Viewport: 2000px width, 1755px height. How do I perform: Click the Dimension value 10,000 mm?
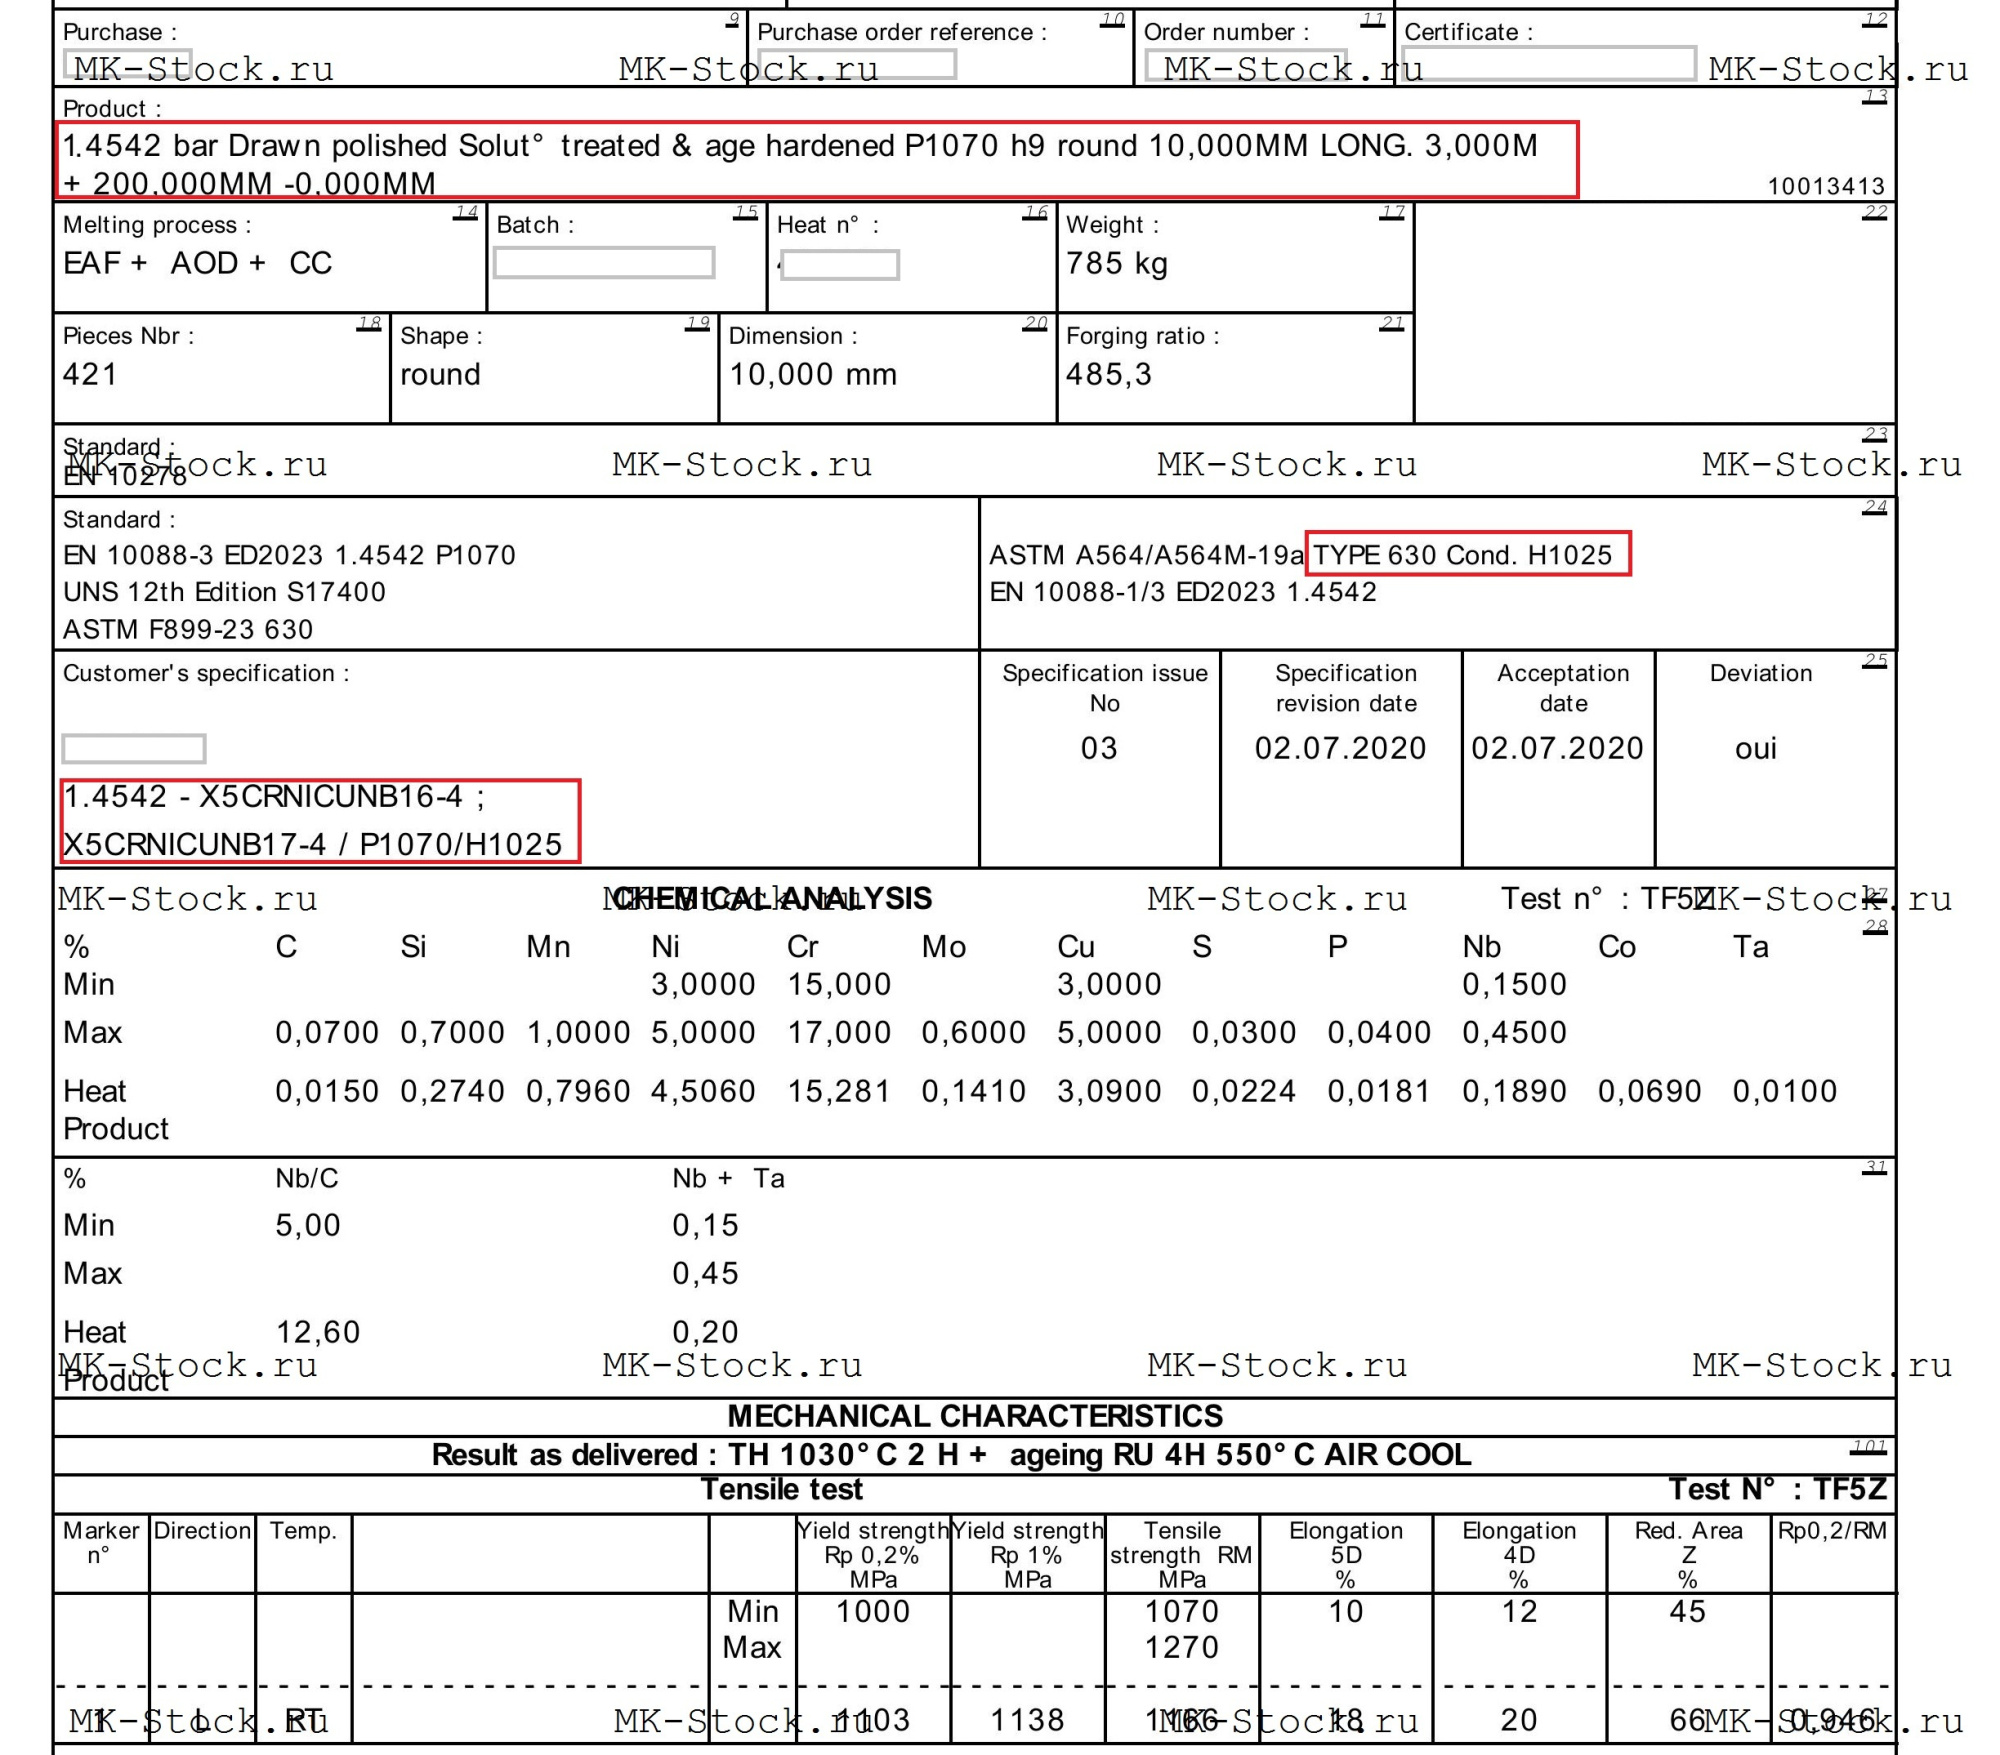pyautogui.click(x=812, y=374)
